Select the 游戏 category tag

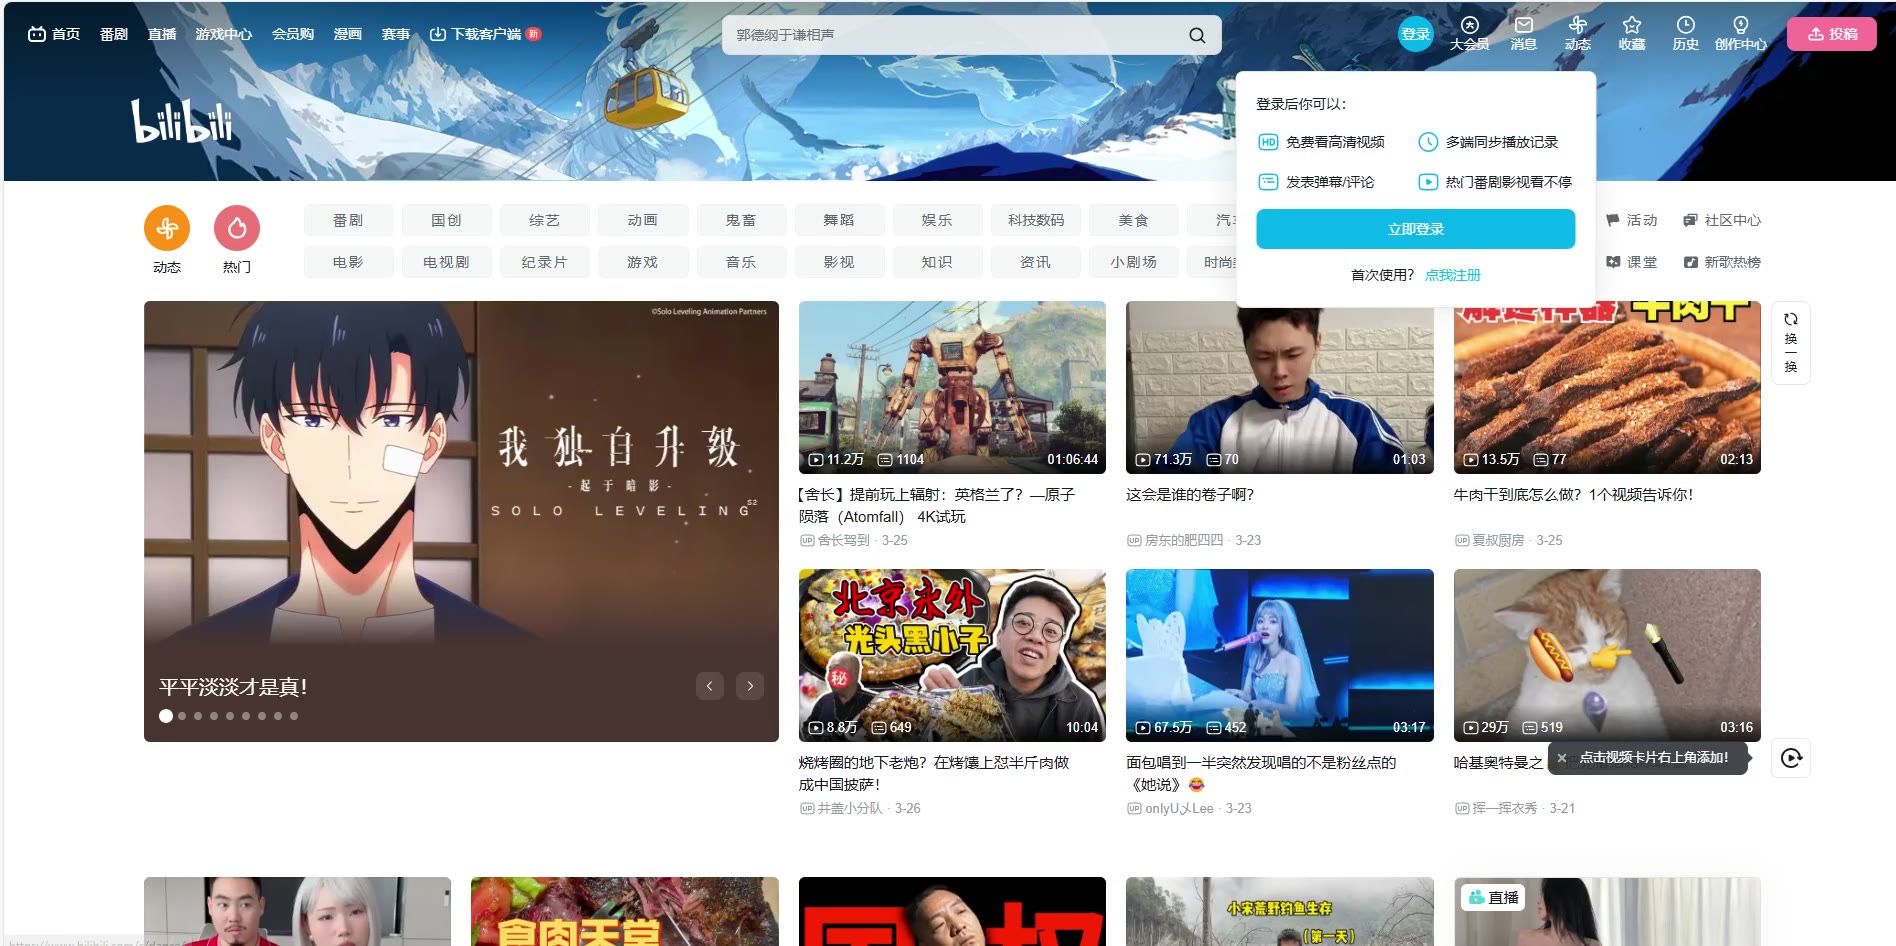(642, 262)
